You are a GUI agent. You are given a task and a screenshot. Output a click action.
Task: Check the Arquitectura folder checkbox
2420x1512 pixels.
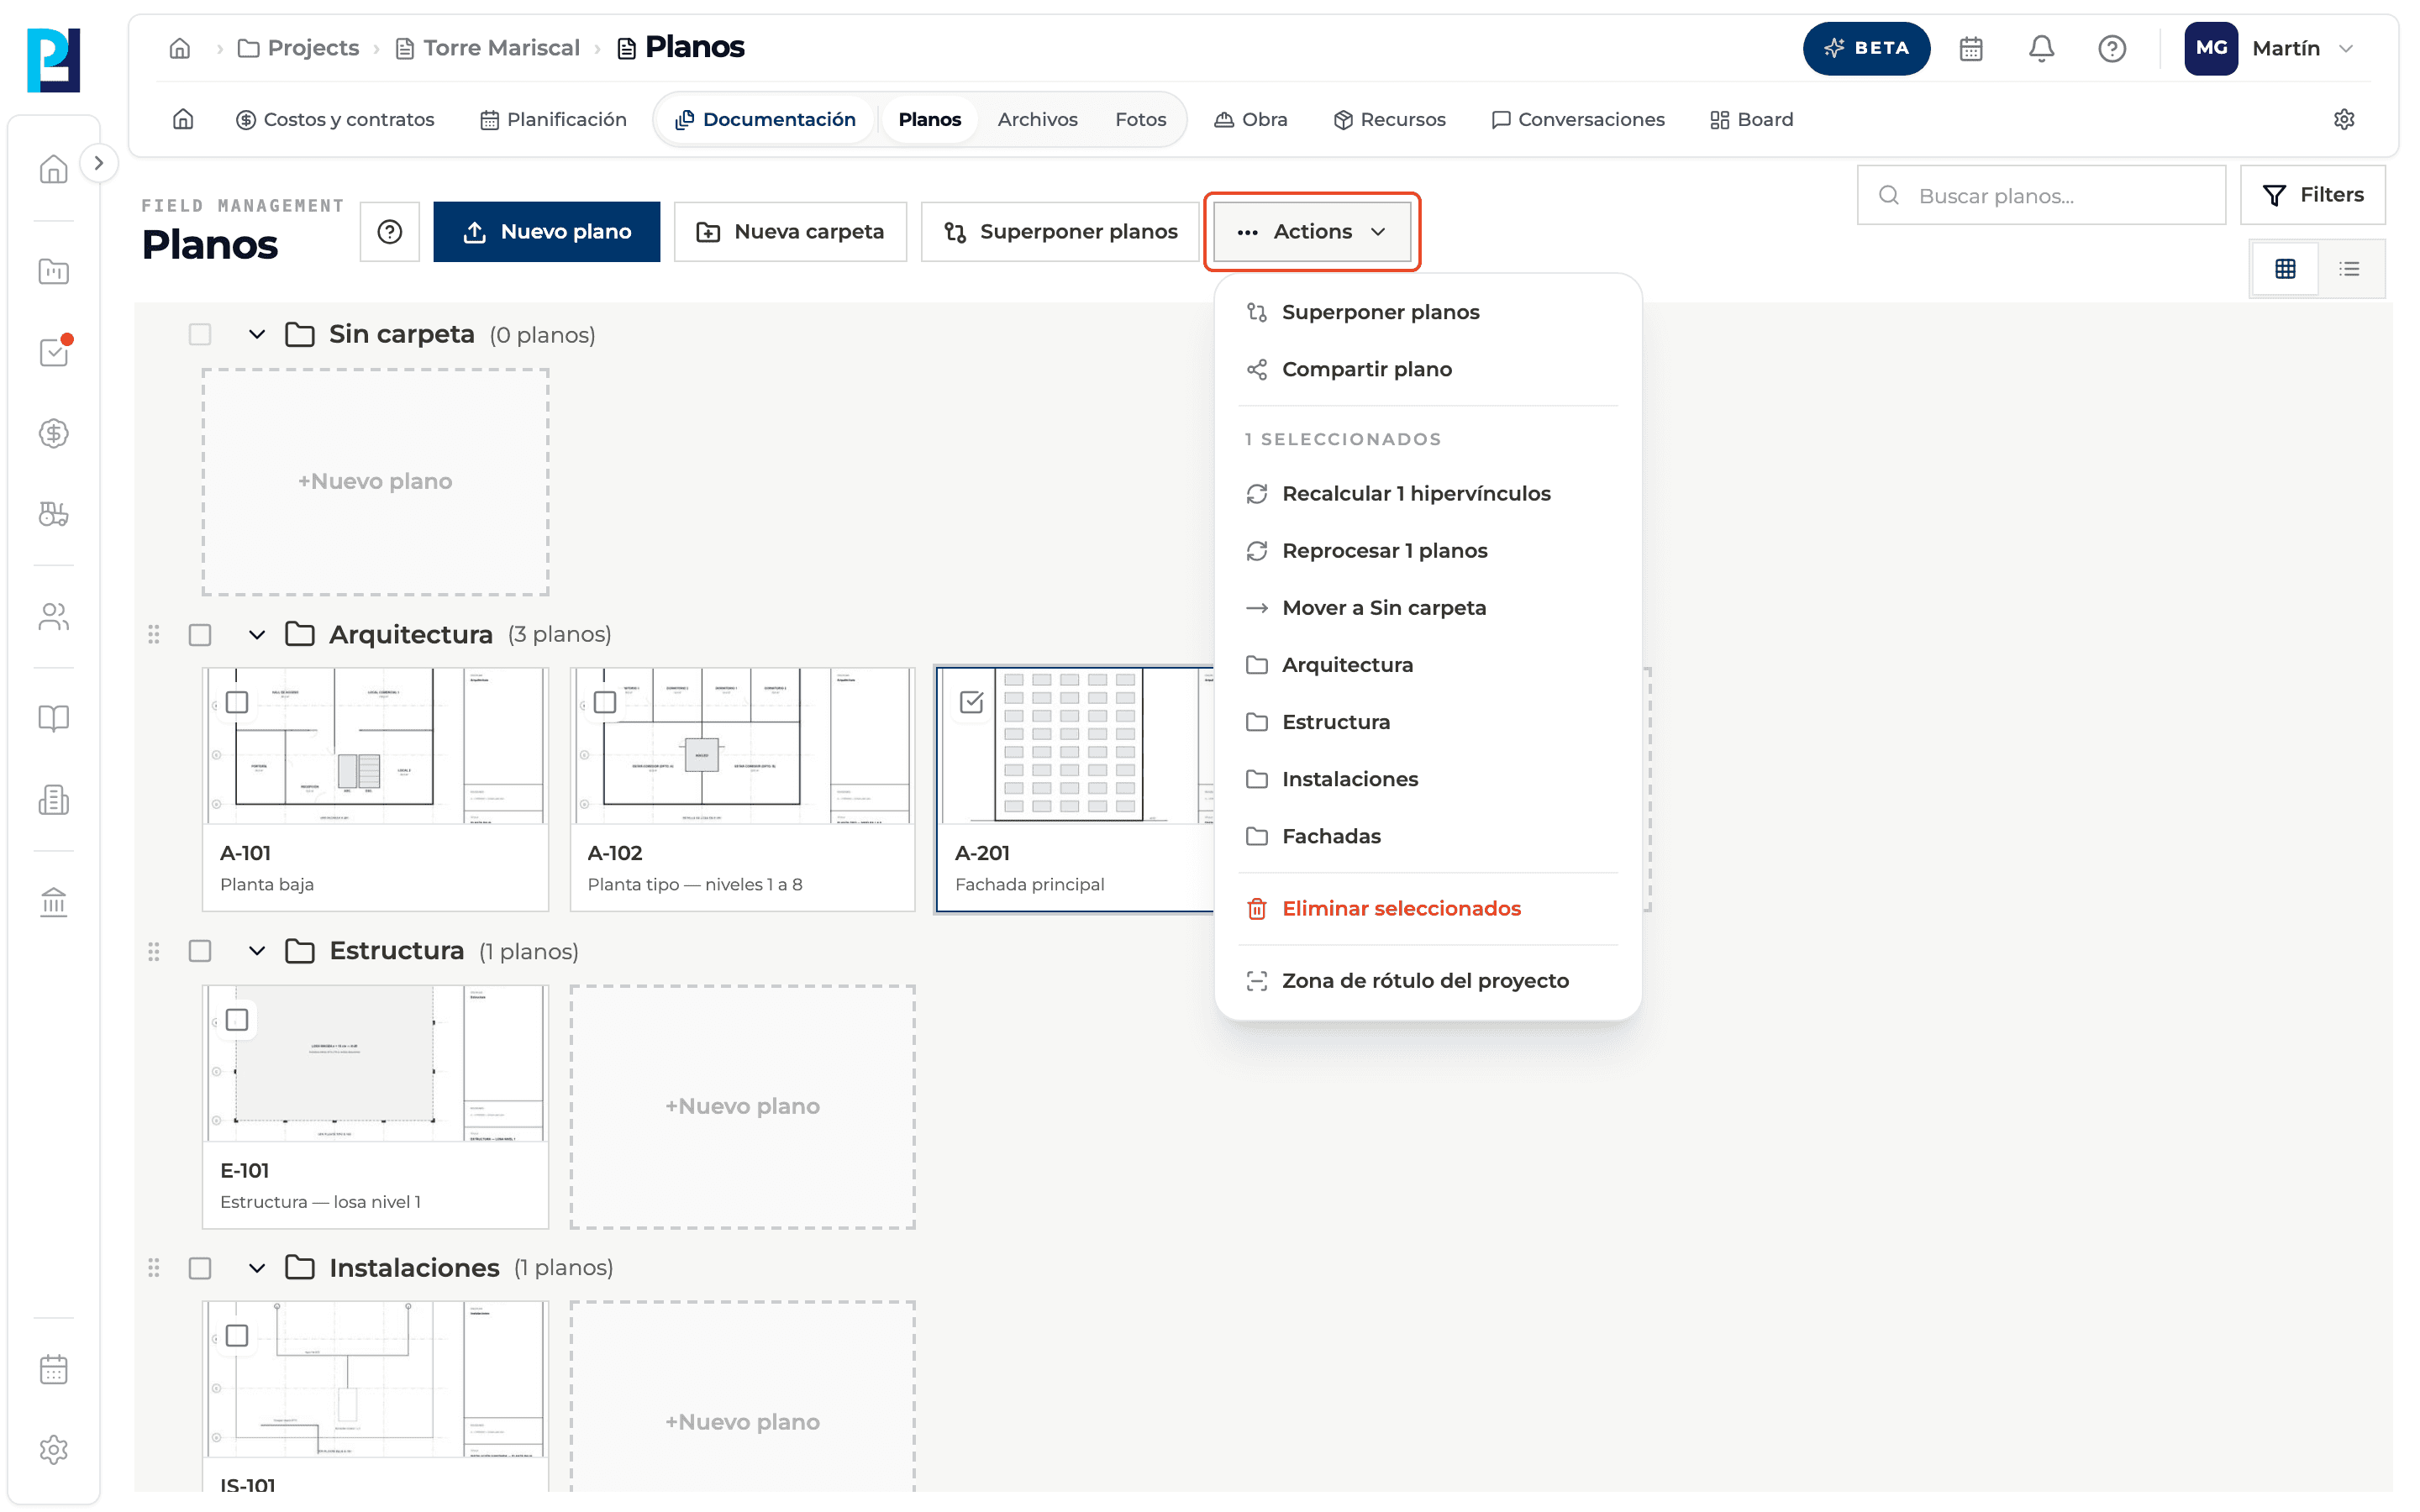(200, 634)
